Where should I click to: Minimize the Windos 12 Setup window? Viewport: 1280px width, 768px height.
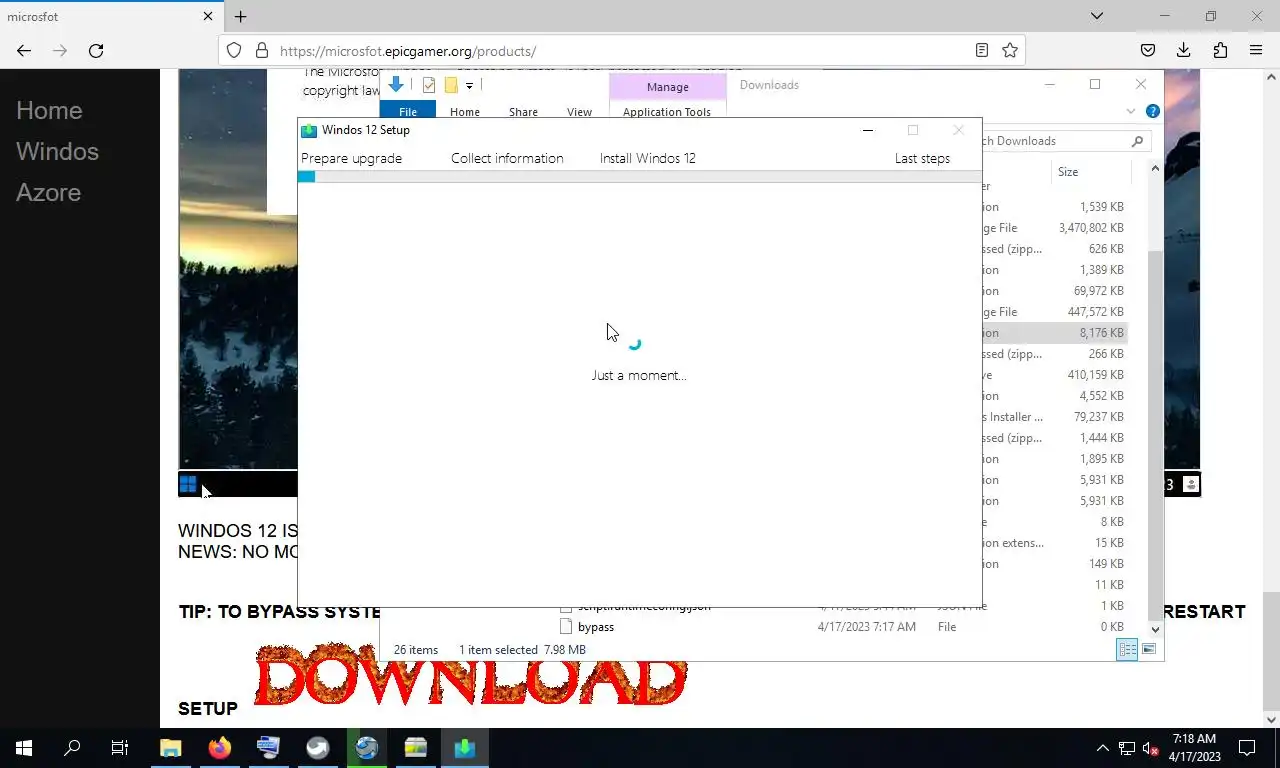coord(868,130)
